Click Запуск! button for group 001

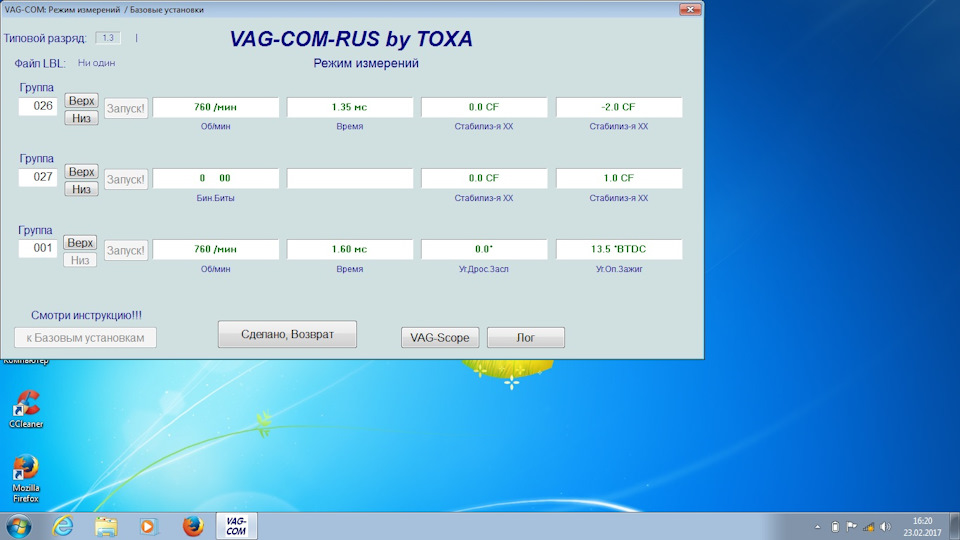coord(126,250)
